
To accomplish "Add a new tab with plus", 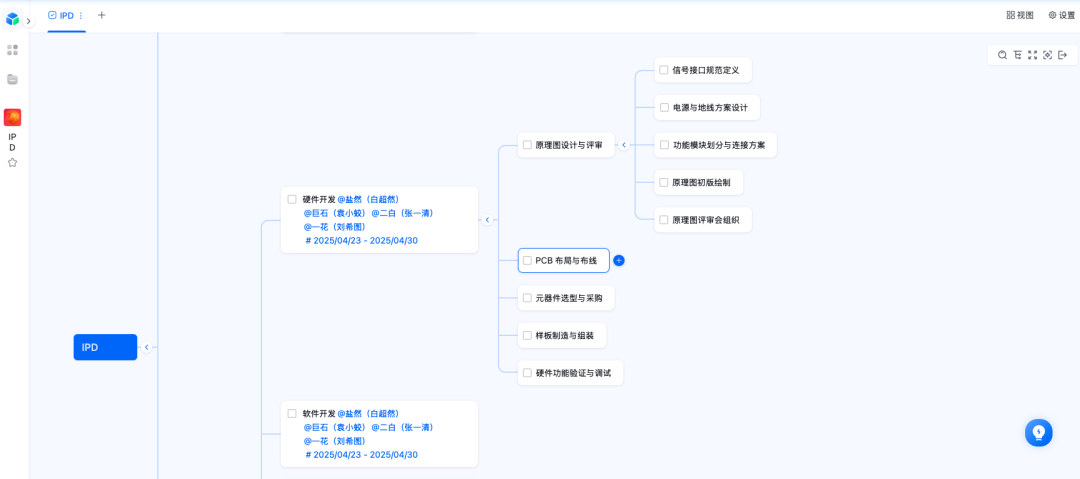I will [x=101, y=15].
